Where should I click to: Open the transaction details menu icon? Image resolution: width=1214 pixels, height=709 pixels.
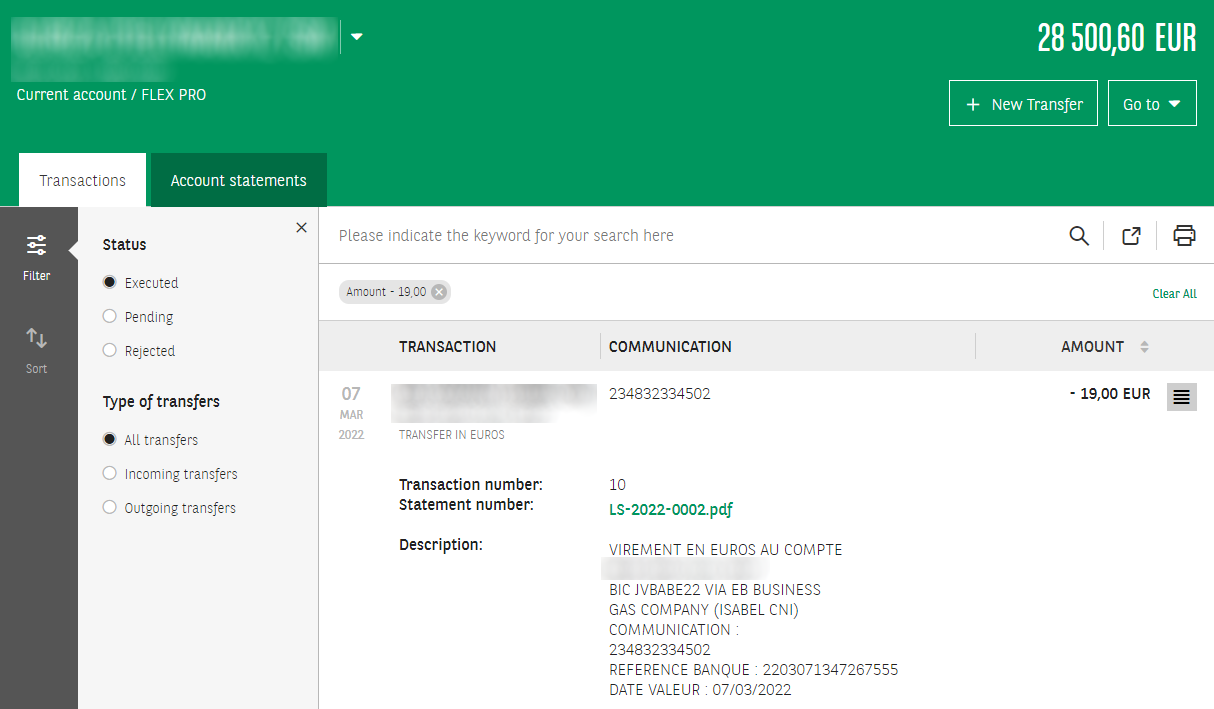[1181, 397]
